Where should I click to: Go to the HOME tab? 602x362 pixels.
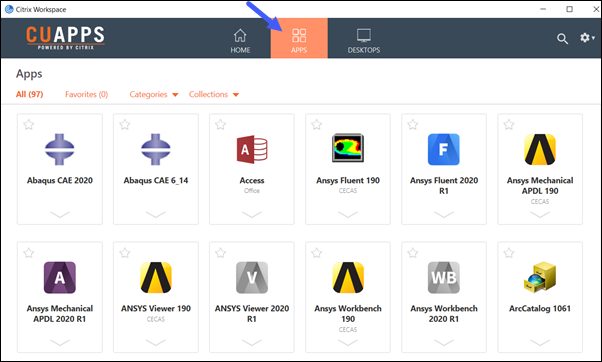click(240, 41)
